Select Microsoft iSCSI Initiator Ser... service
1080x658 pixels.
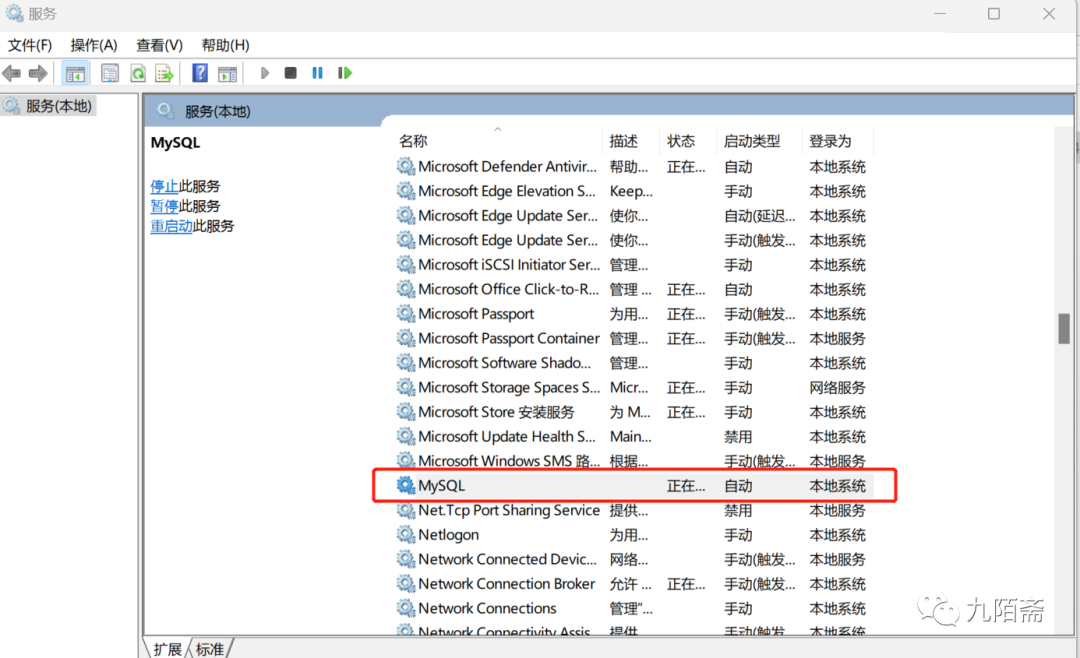pyautogui.click(x=634, y=265)
